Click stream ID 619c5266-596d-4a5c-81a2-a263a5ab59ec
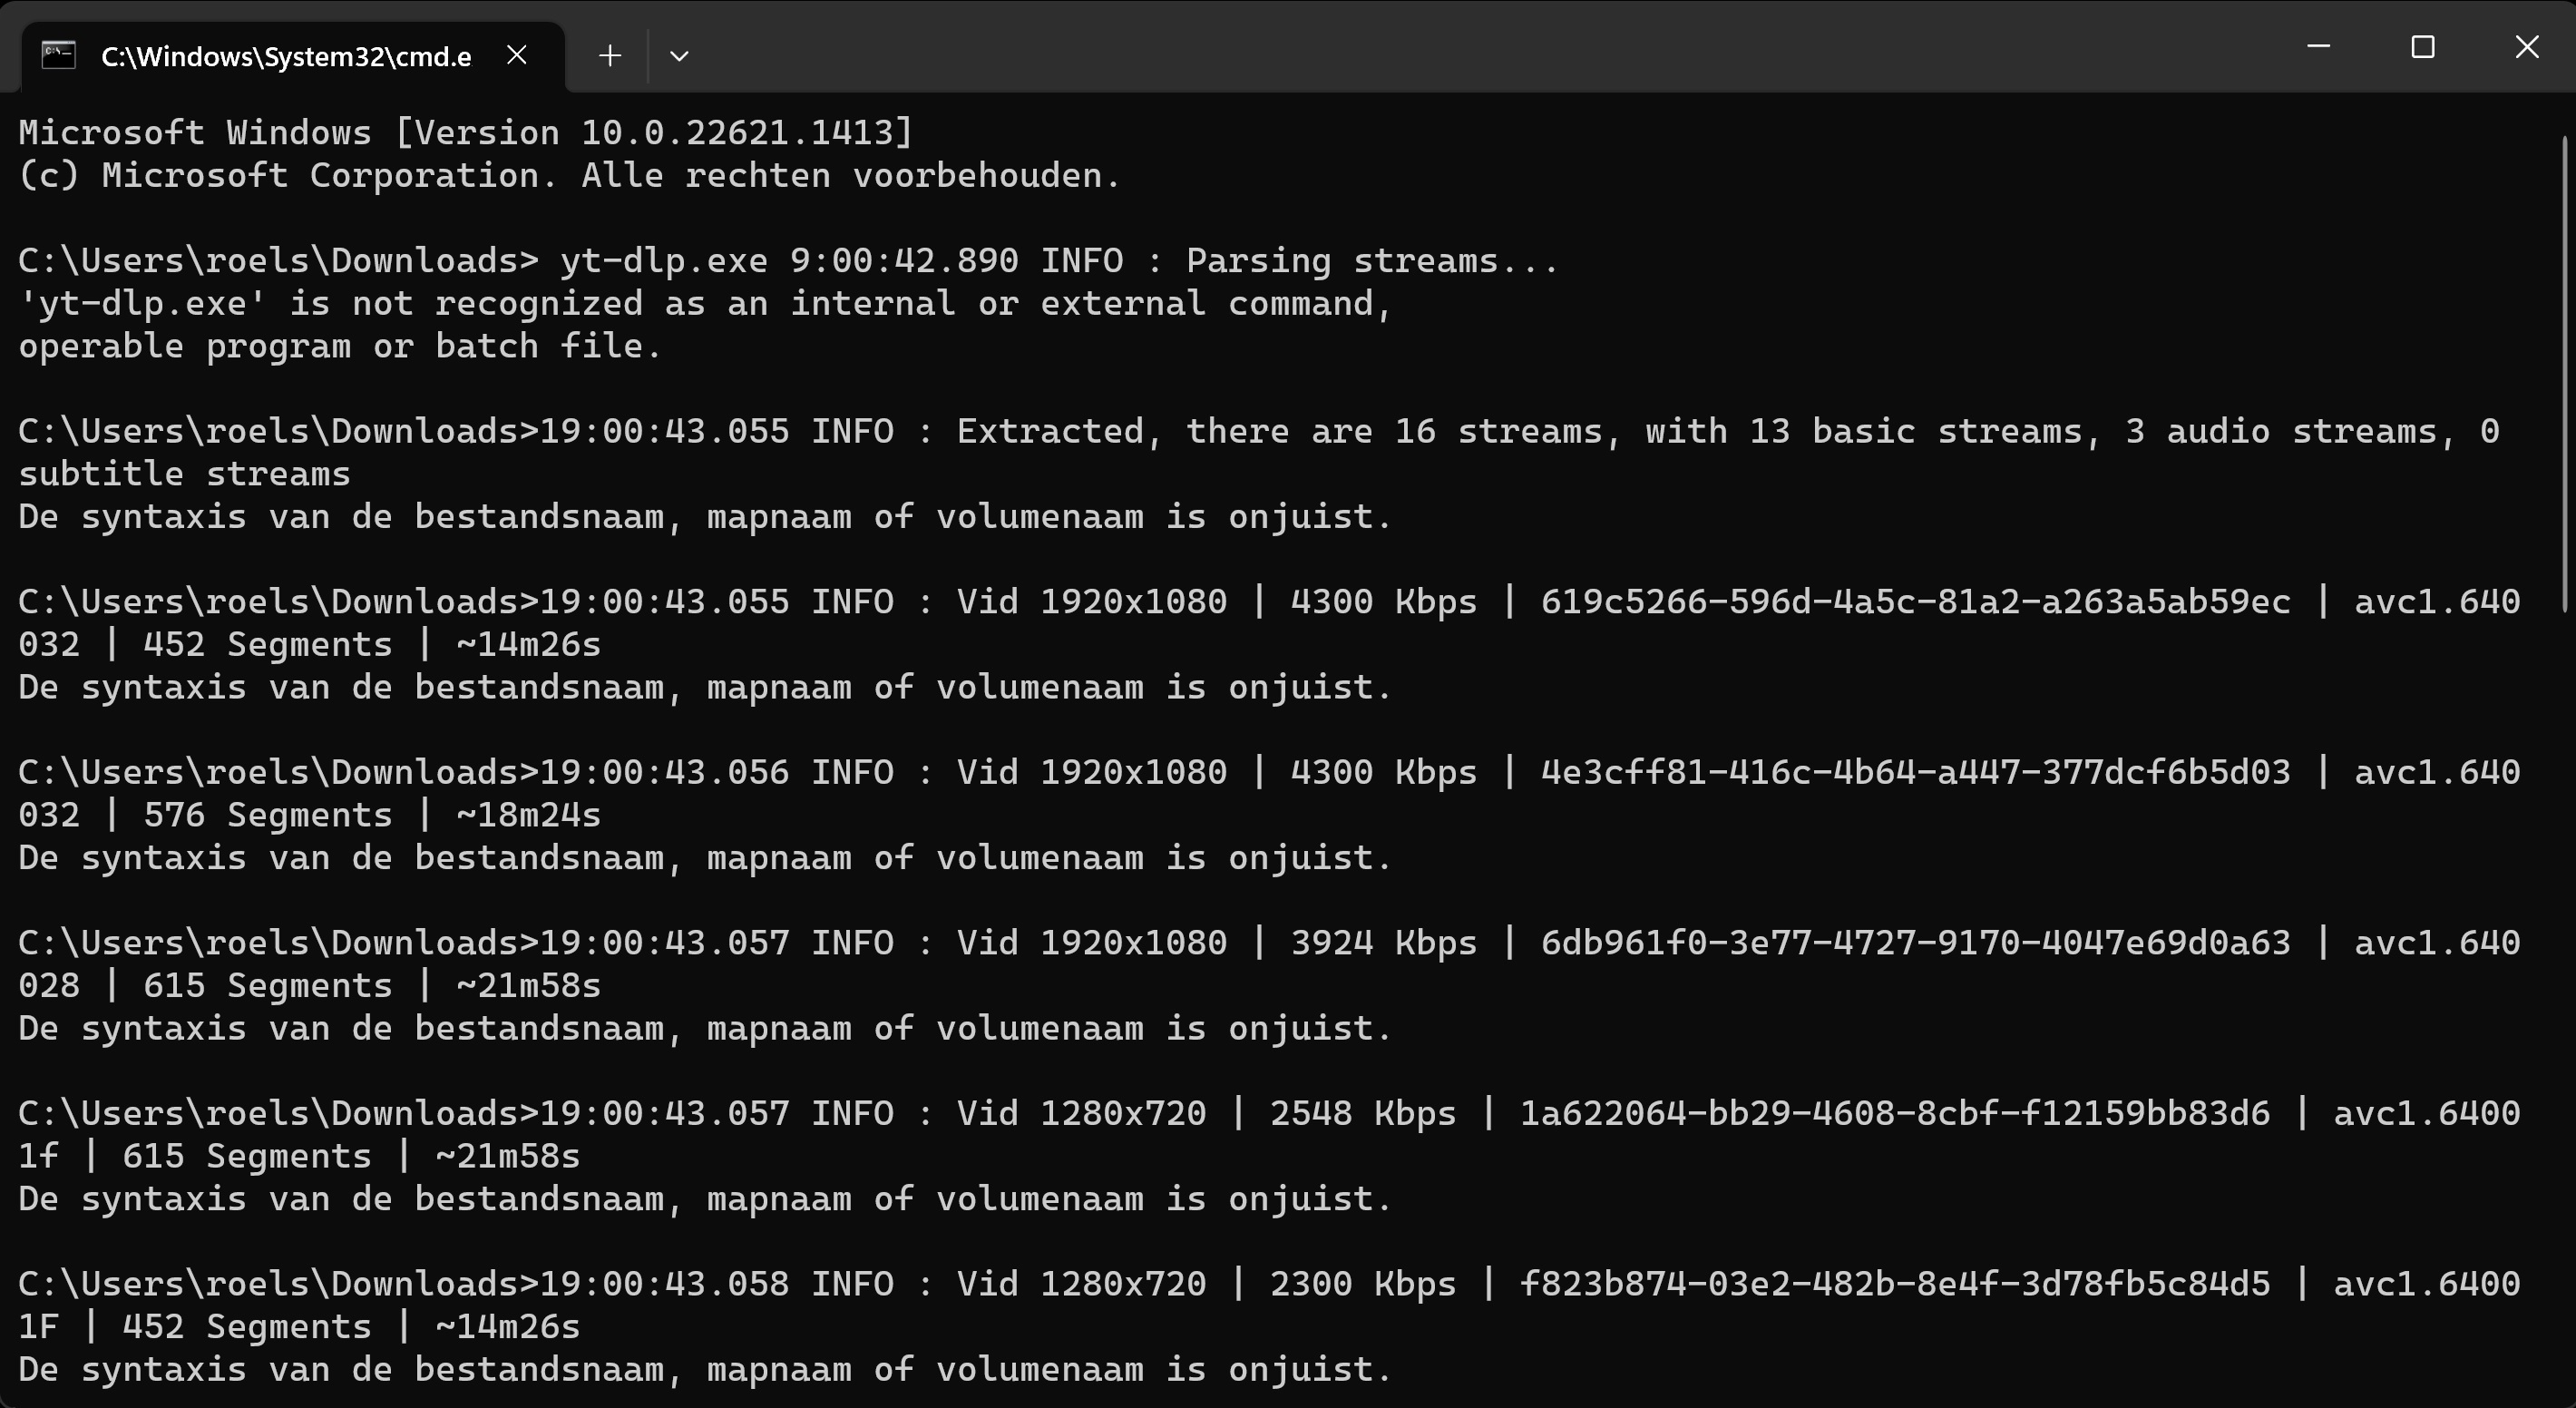The width and height of the screenshot is (2576, 1408). (1915, 601)
